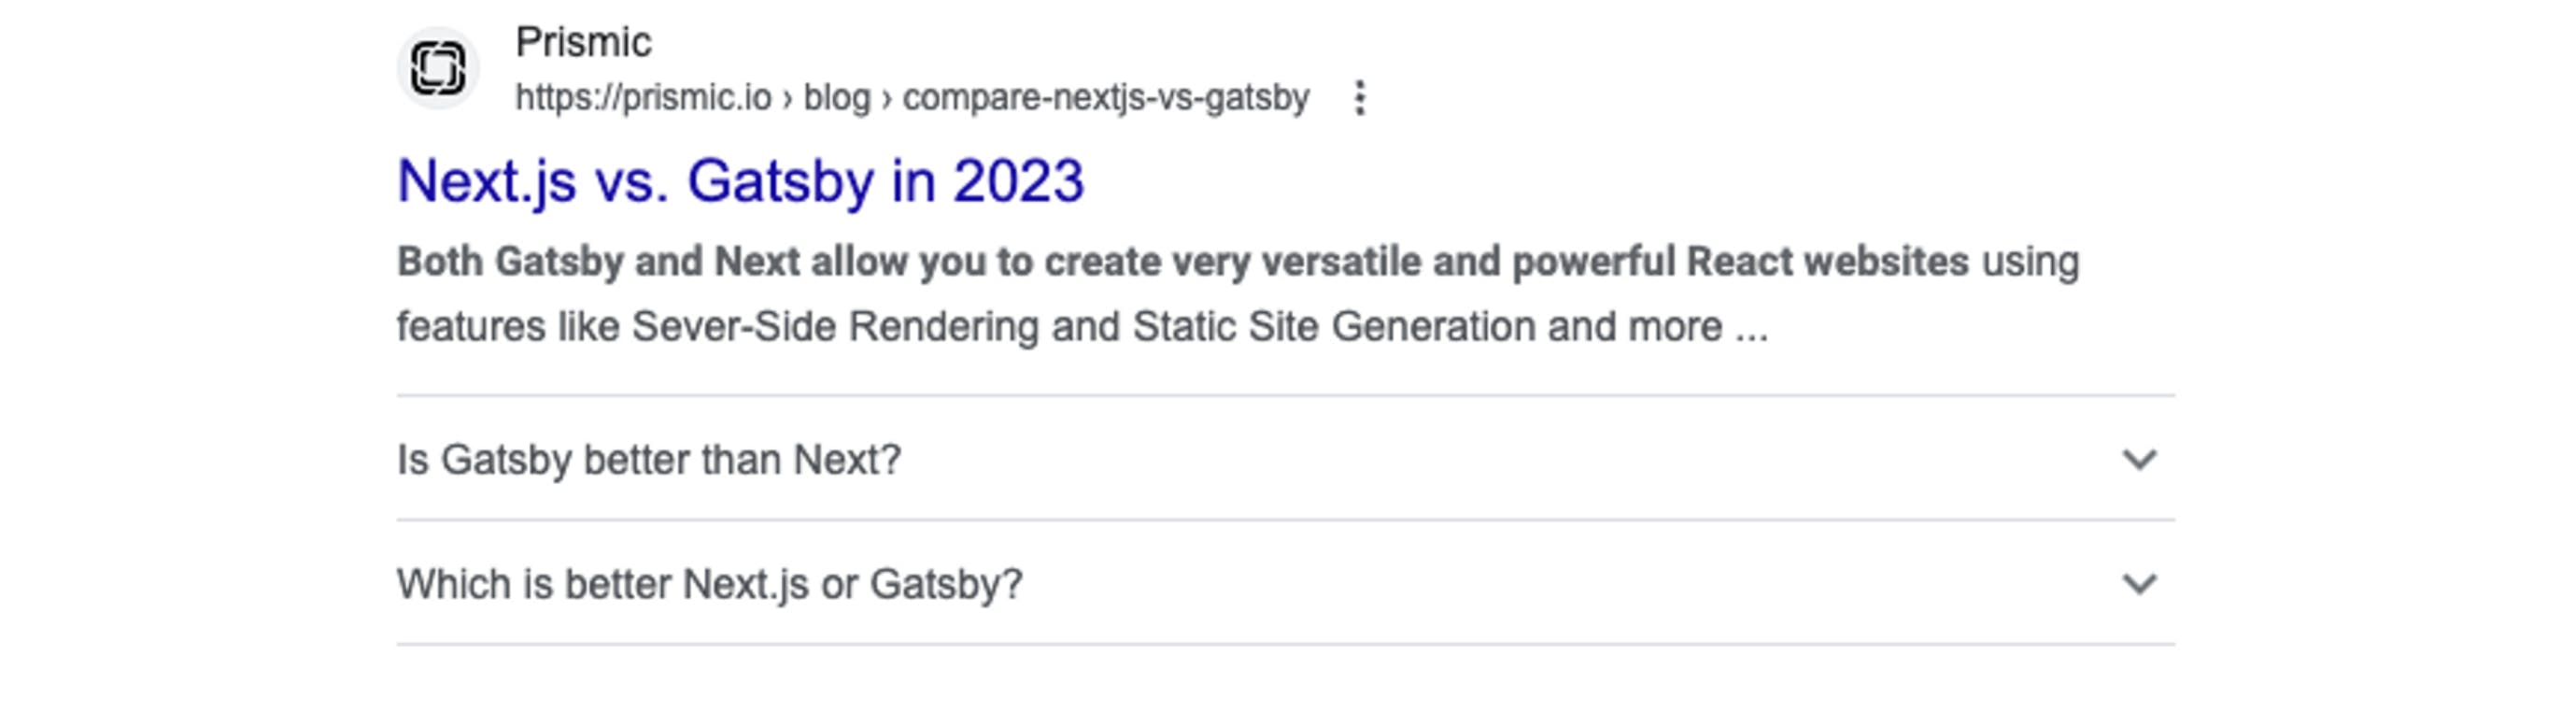The height and width of the screenshot is (727, 2576).
Task: Click the "Prismic" site name
Action: (x=583, y=43)
